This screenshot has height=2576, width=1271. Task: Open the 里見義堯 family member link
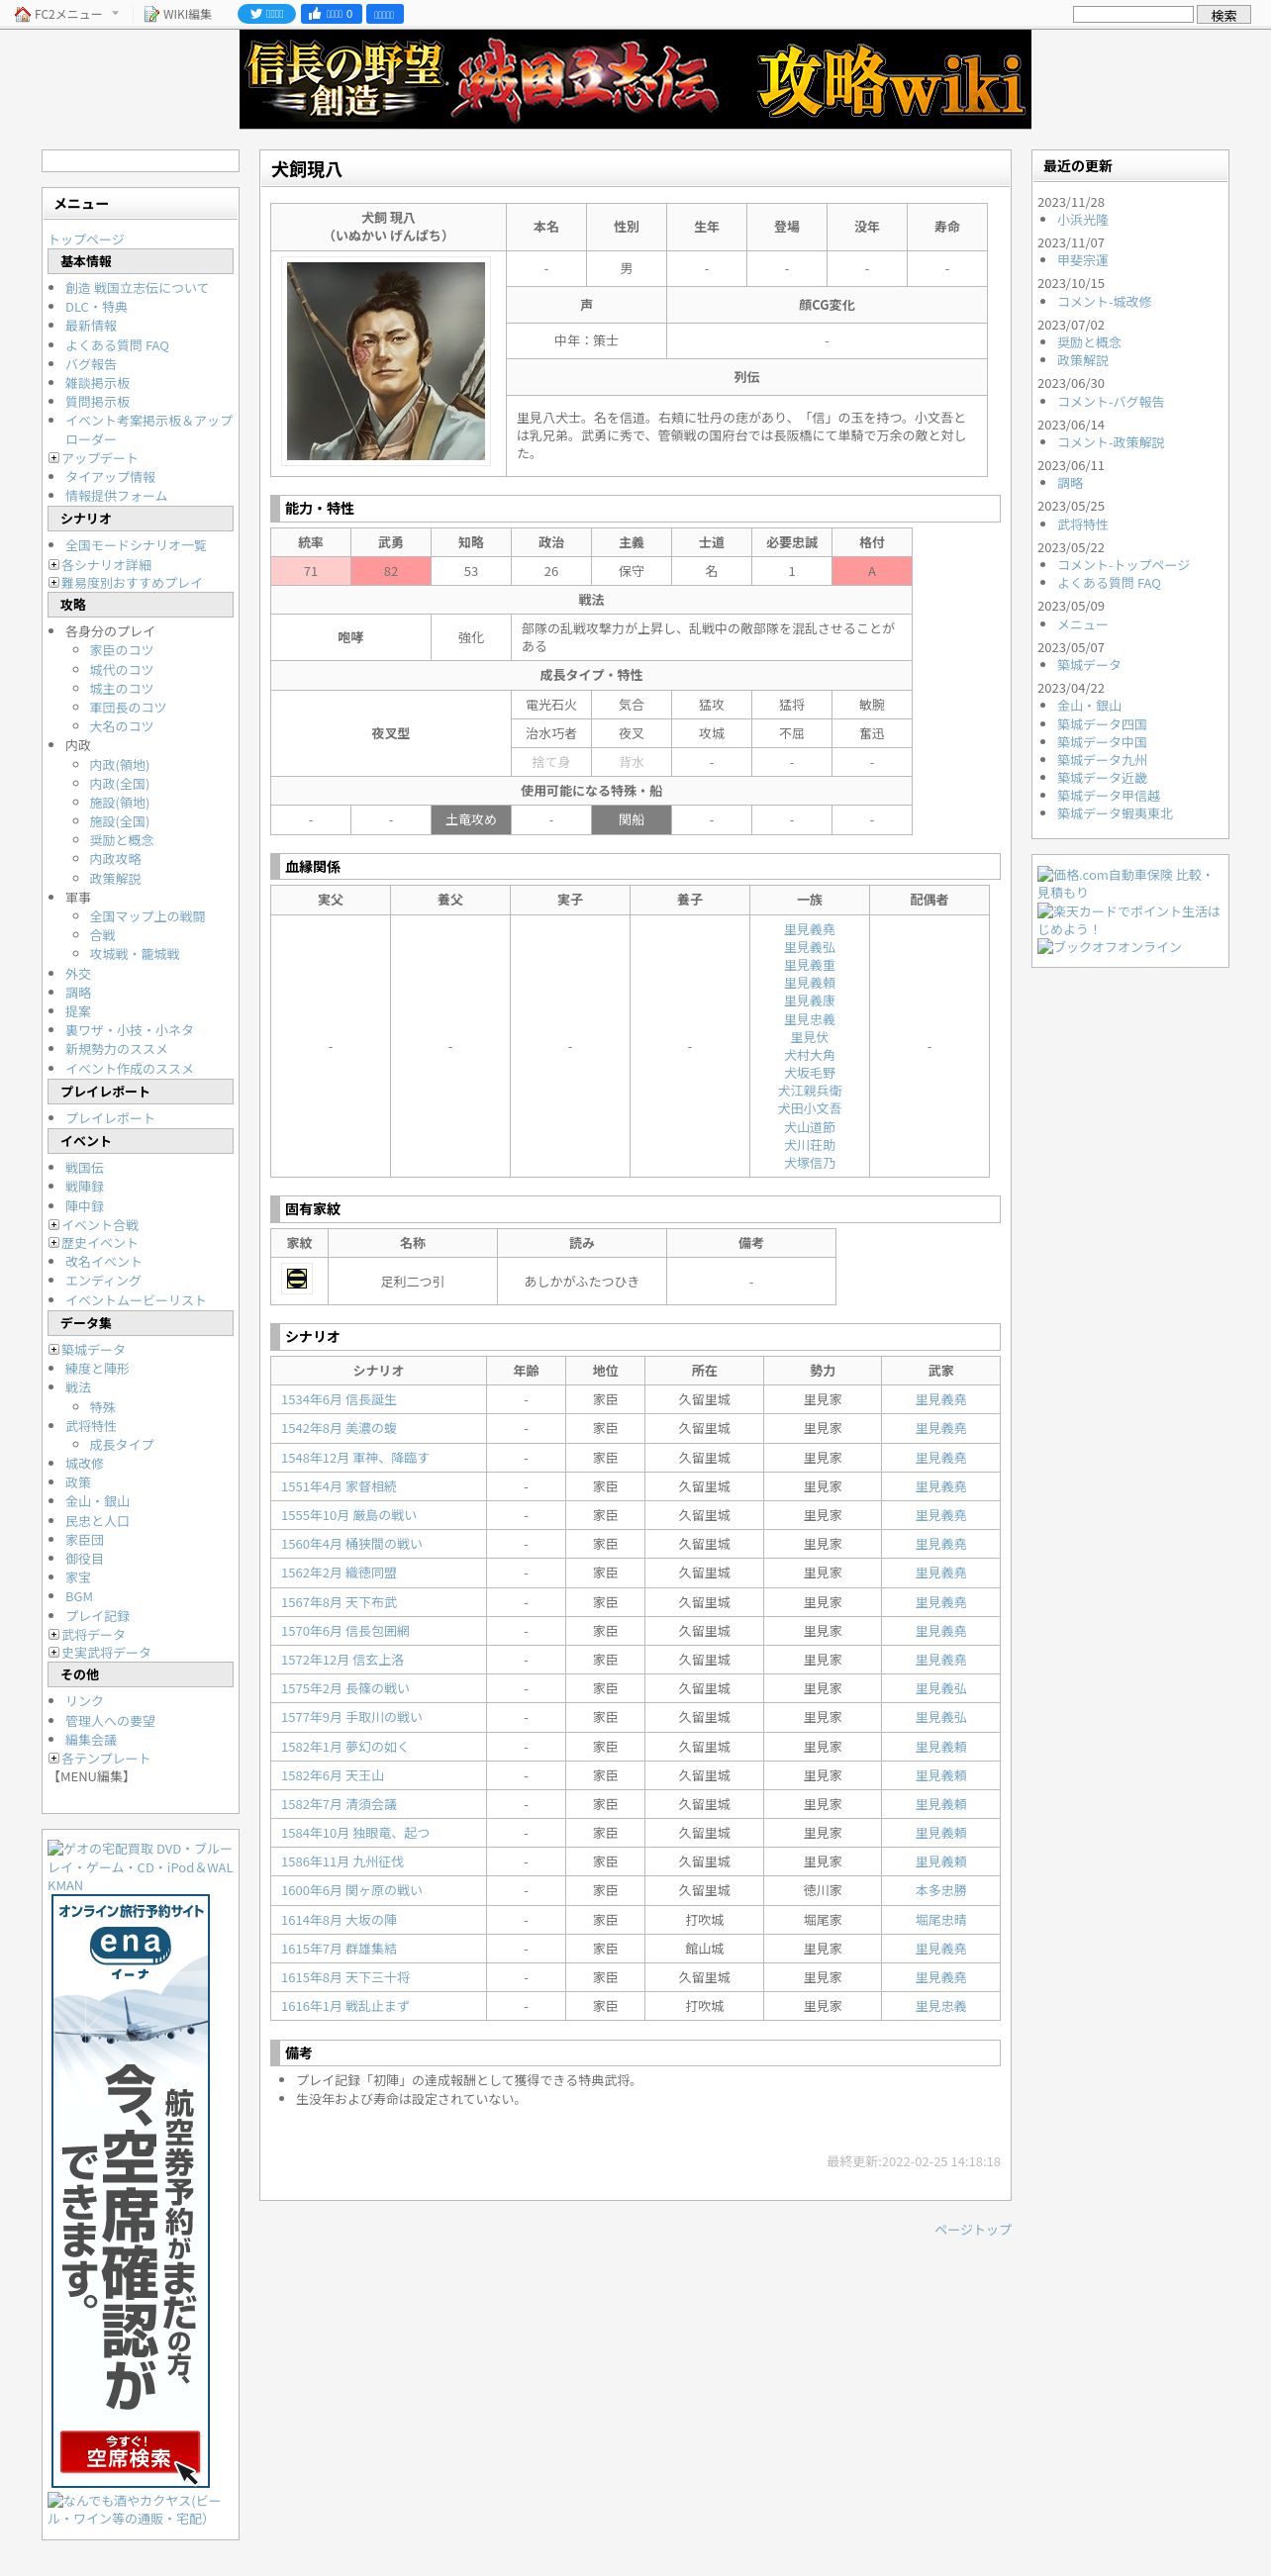click(809, 929)
